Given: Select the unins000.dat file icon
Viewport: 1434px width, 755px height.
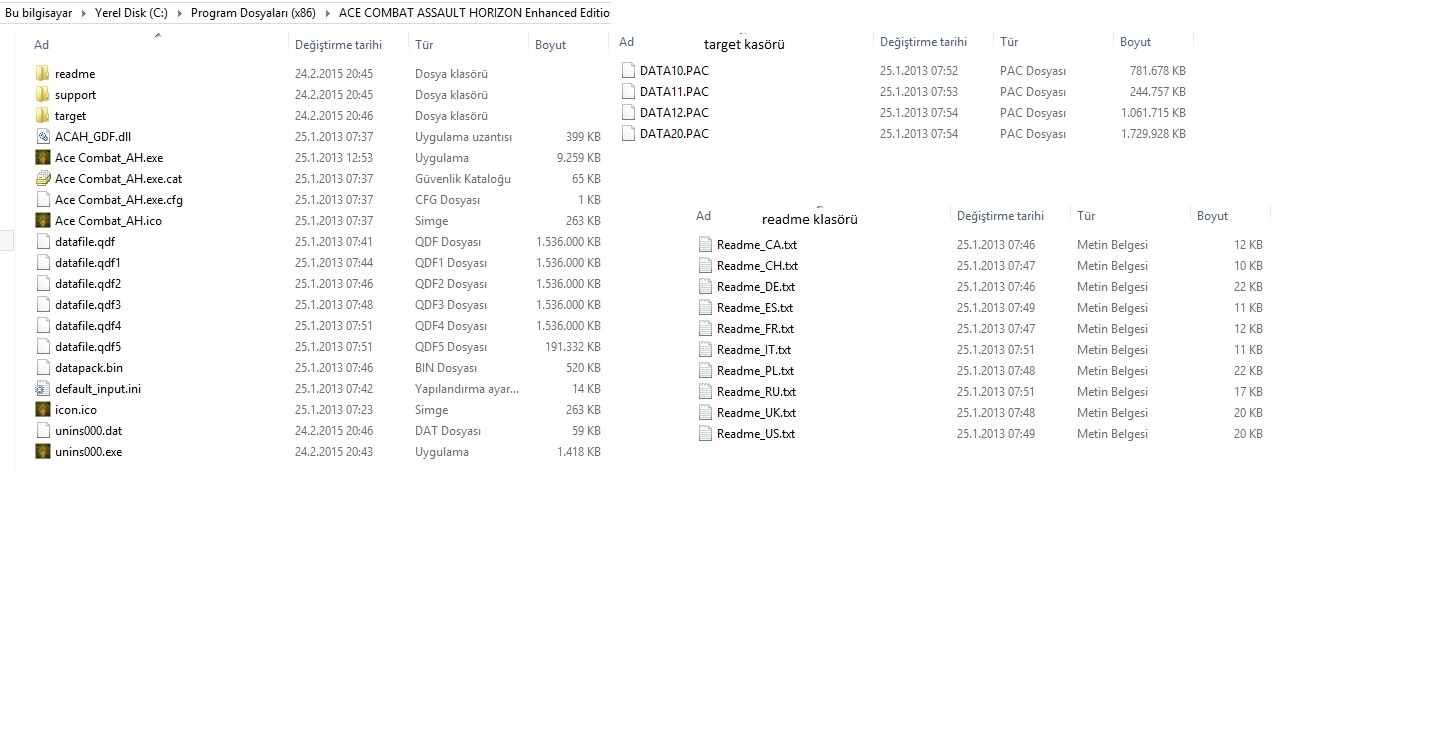Looking at the screenshot, I should [42, 430].
